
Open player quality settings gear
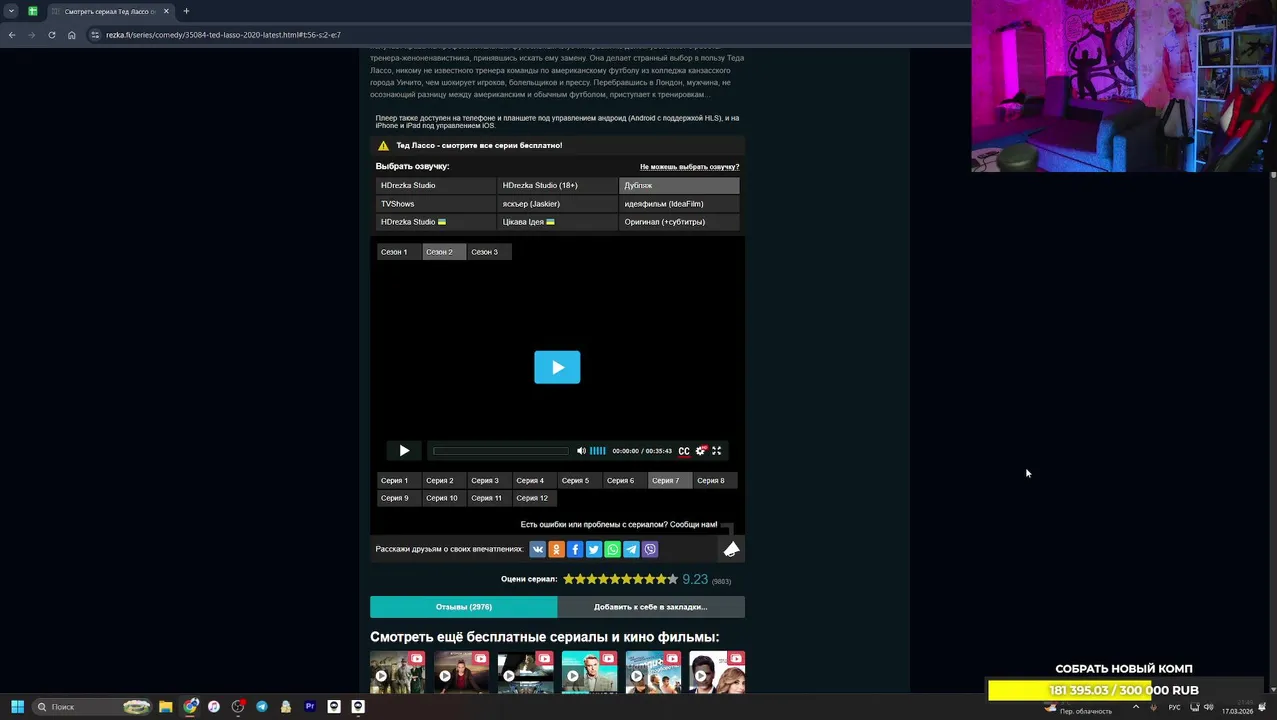(x=700, y=451)
